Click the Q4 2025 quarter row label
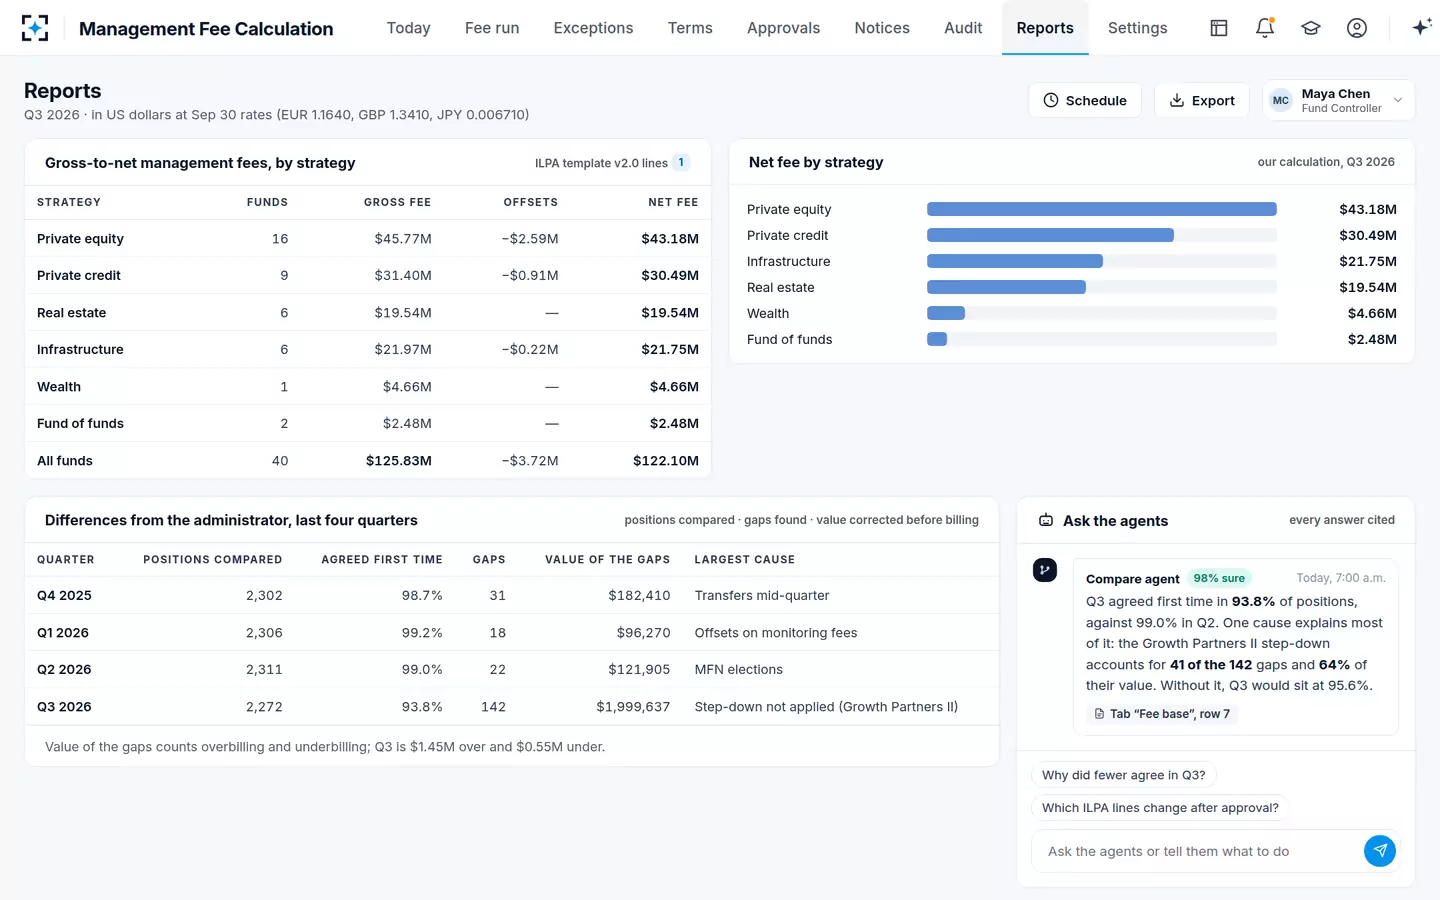The height and width of the screenshot is (900, 1440). [64, 595]
